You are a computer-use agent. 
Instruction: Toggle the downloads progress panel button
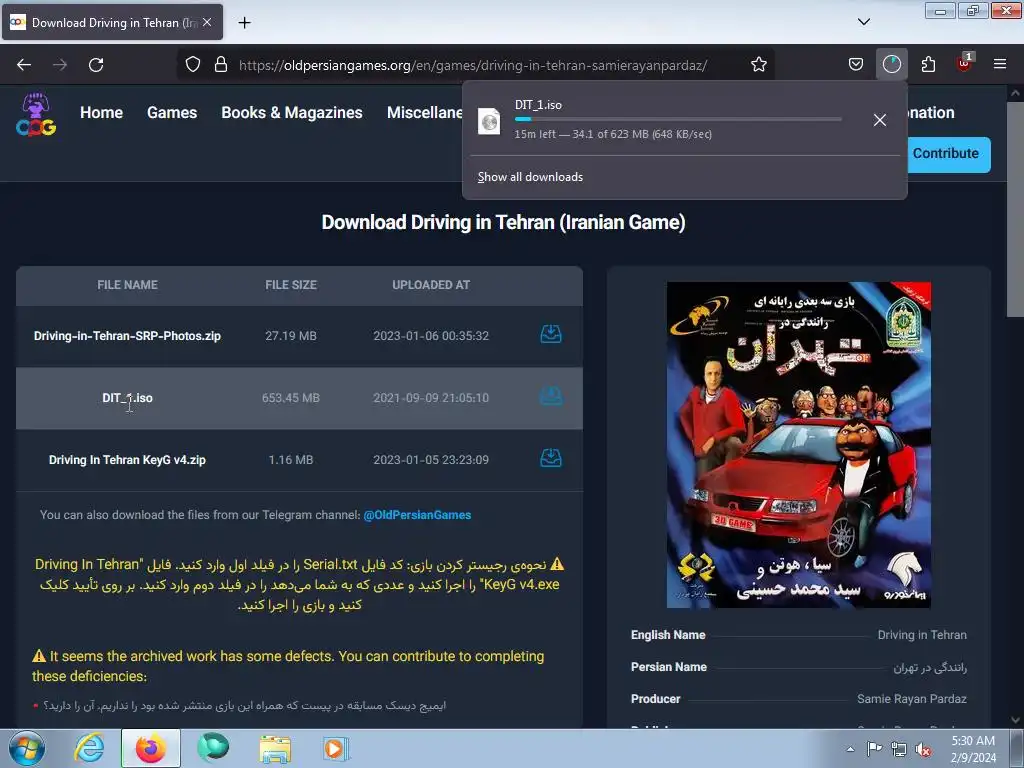point(891,65)
